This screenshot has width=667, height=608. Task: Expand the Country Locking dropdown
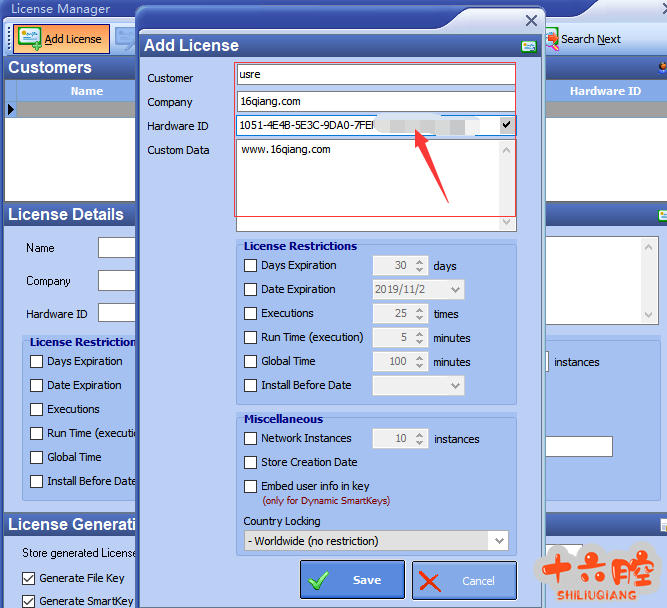click(498, 541)
